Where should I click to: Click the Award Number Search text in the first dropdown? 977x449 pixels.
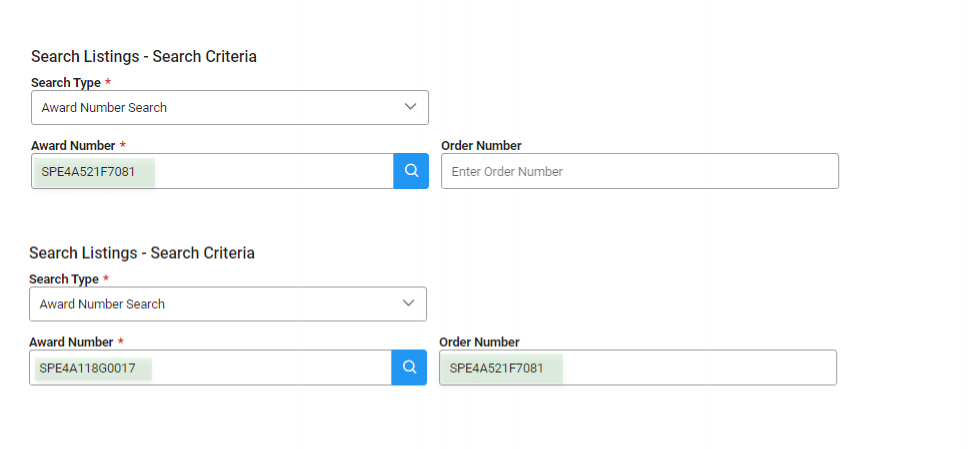tap(104, 107)
